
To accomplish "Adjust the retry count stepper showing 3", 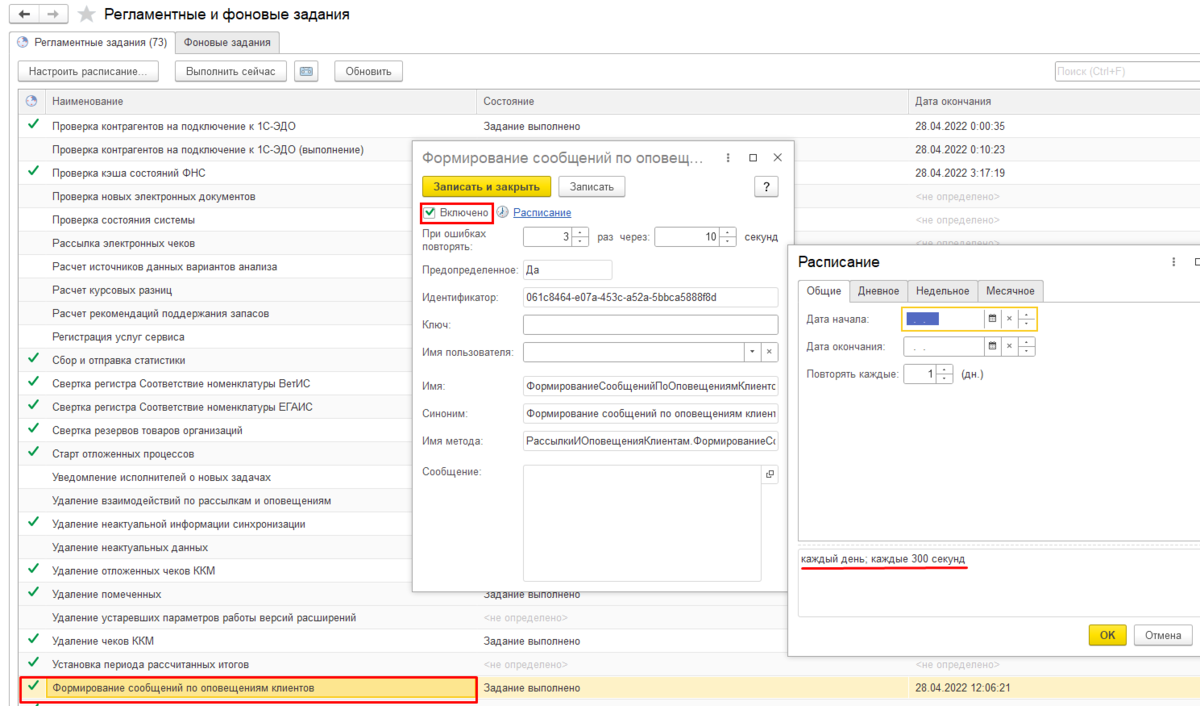I will tap(580, 237).
